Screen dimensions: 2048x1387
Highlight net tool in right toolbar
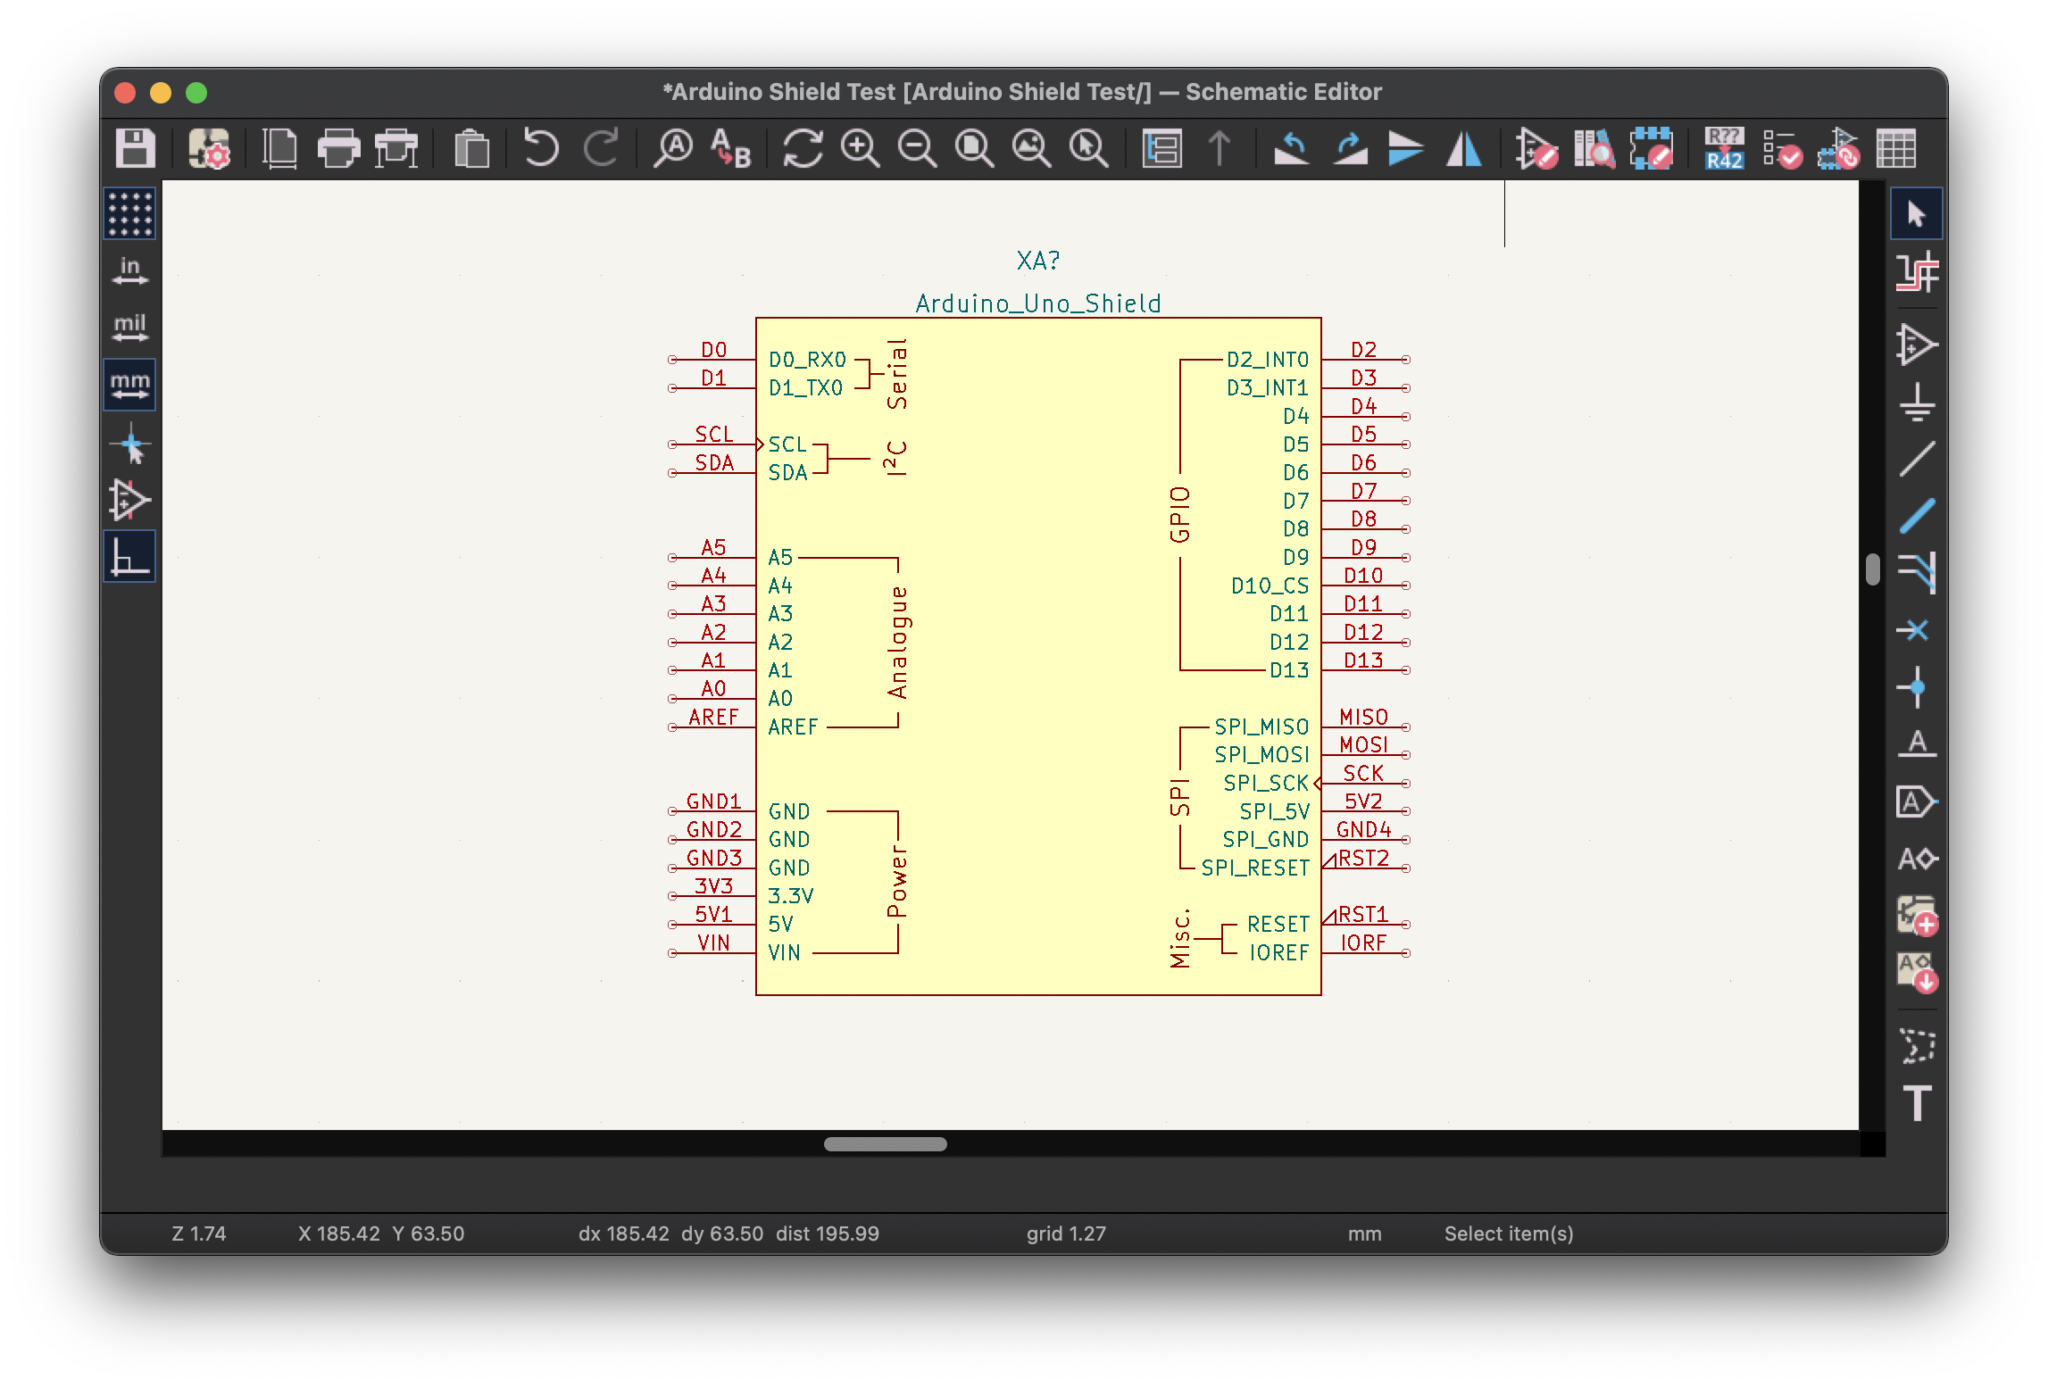pyautogui.click(x=1916, y=272)
